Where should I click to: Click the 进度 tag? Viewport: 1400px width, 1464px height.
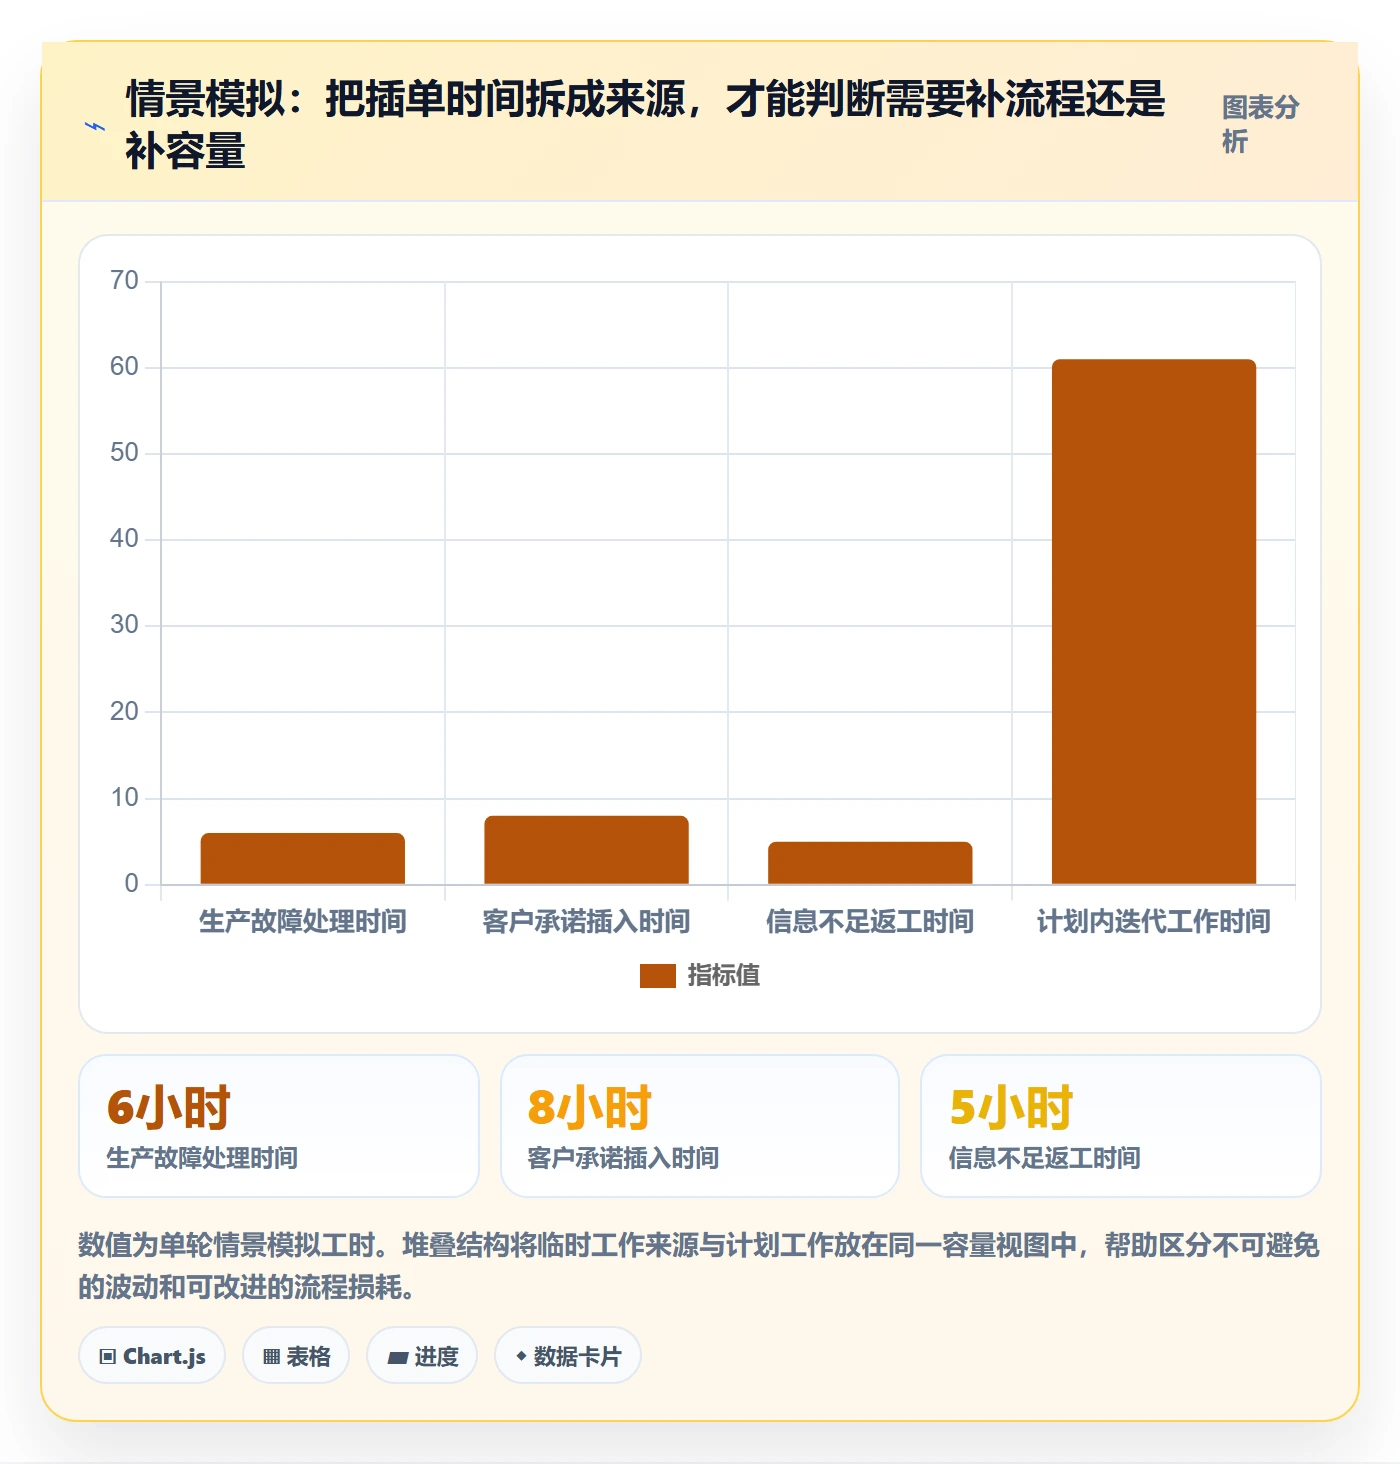pyautogui.click(x=422, y=1356)
